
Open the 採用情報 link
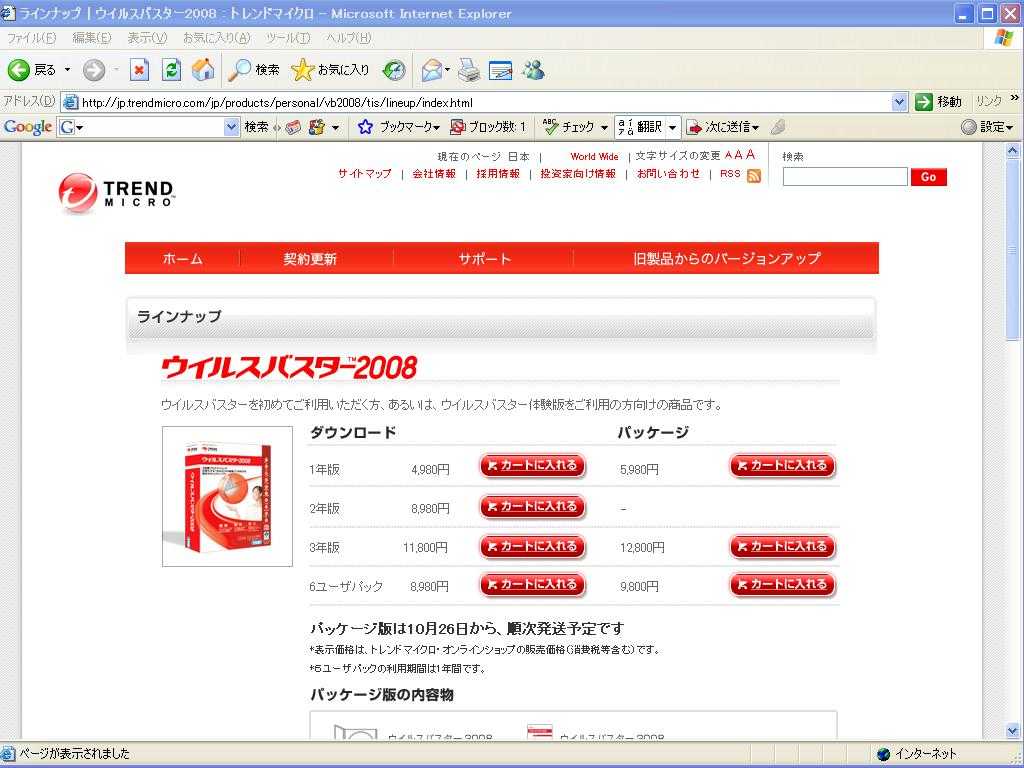[498, 174]
